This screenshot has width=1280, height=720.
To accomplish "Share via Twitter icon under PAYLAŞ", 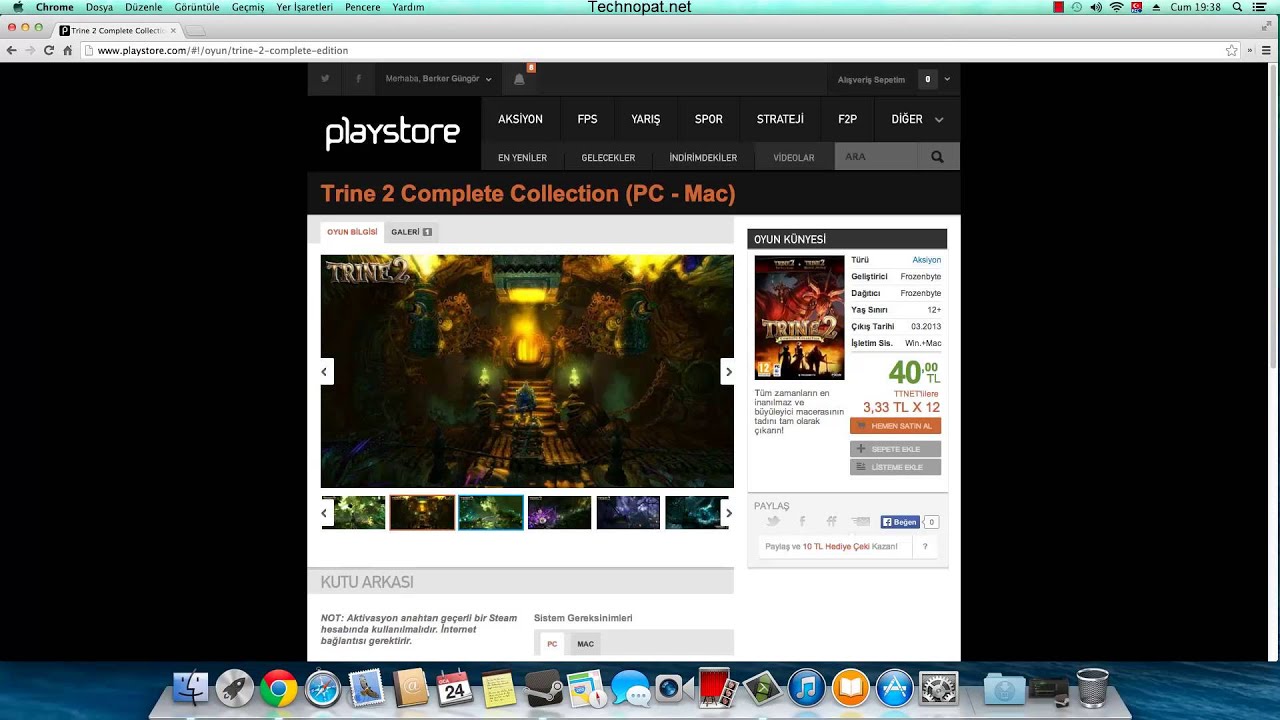I will point(773,522).
